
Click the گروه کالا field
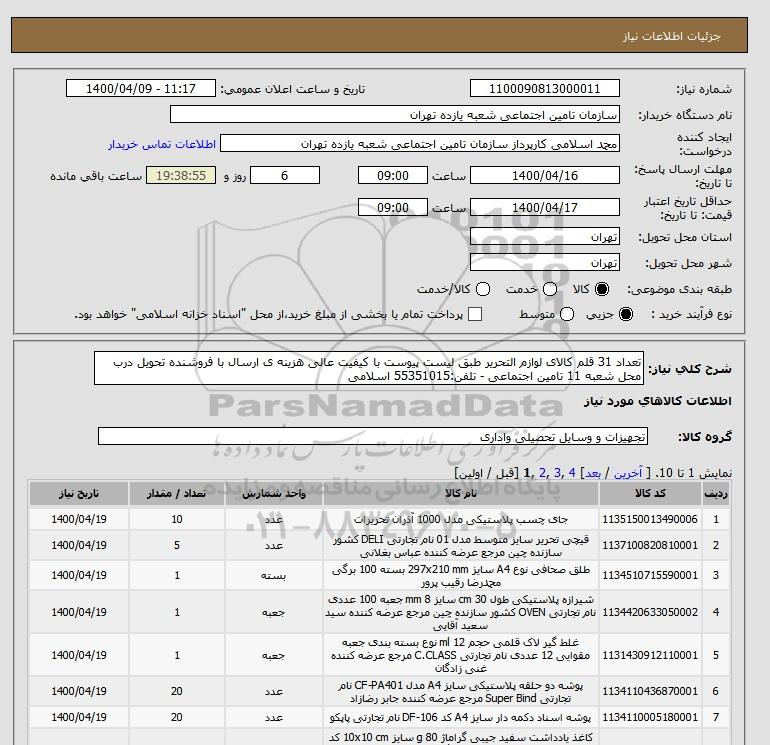coord(373,436)
